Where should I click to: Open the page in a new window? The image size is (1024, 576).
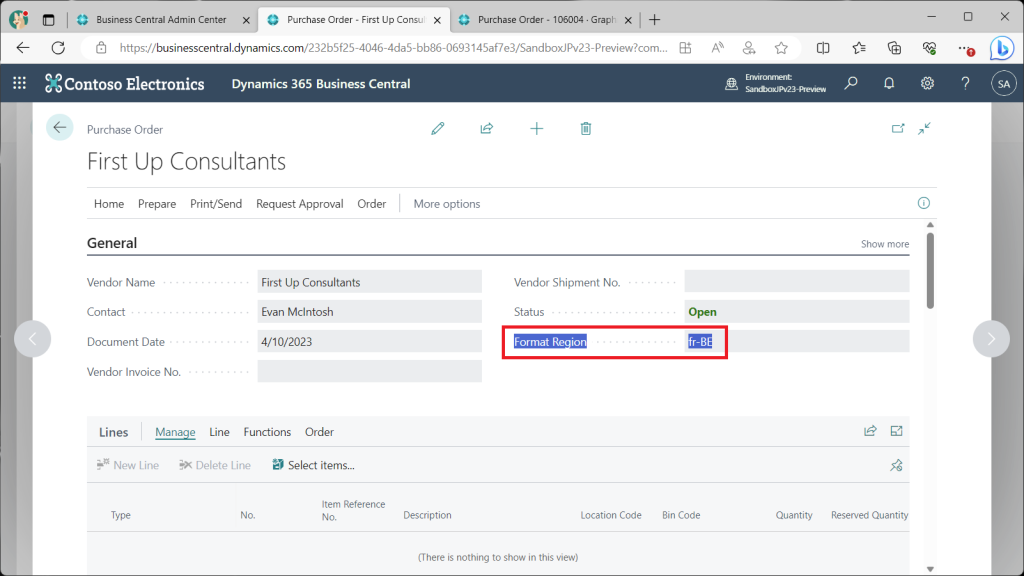tap(898, 129)
